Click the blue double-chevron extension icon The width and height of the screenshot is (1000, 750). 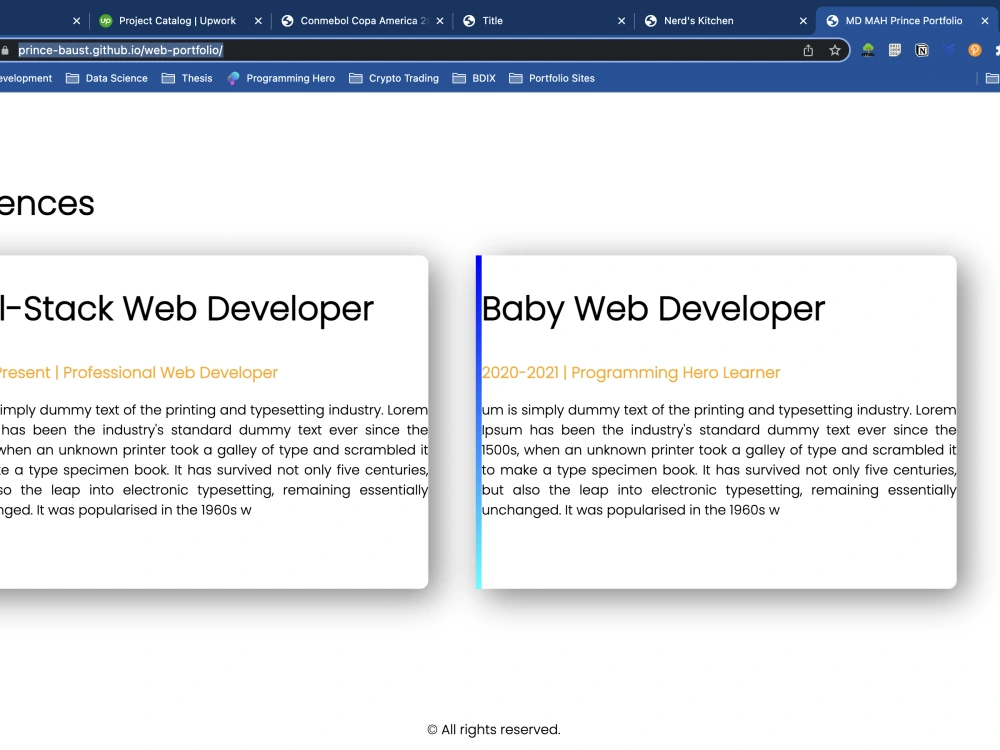coord(948,50)
